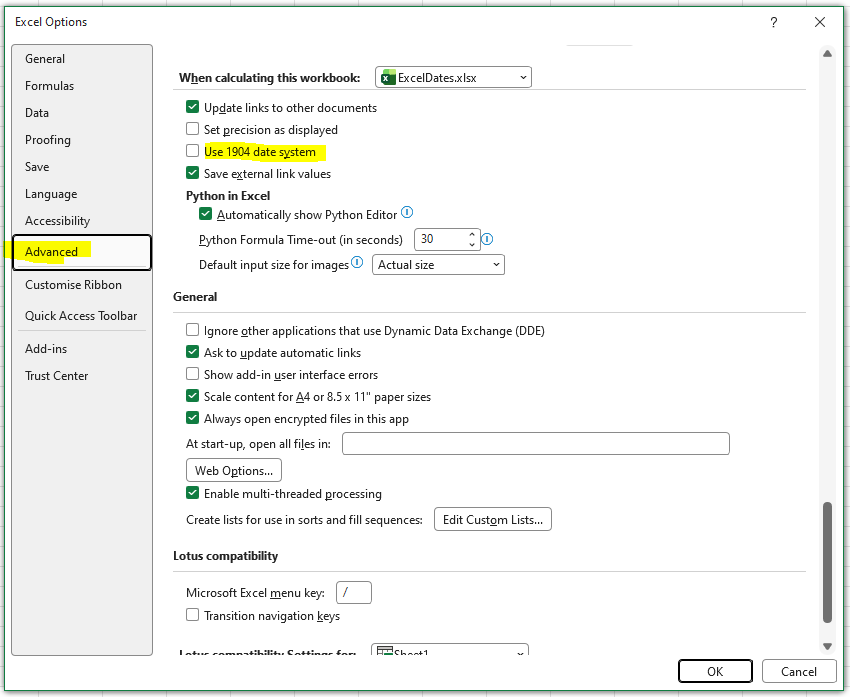The image size is (850, 697).
Task: Select the Advanced category
Action: [82, 252]
